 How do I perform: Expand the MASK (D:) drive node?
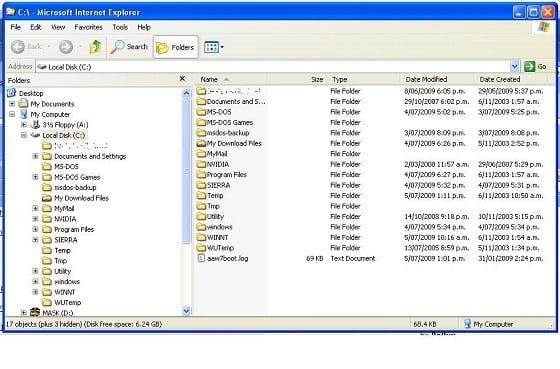coord(24,313)
